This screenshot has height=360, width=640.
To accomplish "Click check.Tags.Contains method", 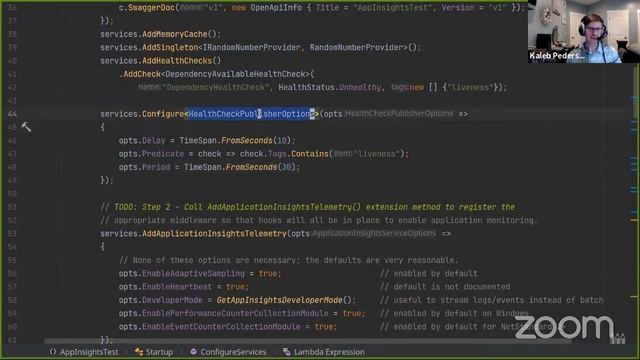I will (284, 154).
